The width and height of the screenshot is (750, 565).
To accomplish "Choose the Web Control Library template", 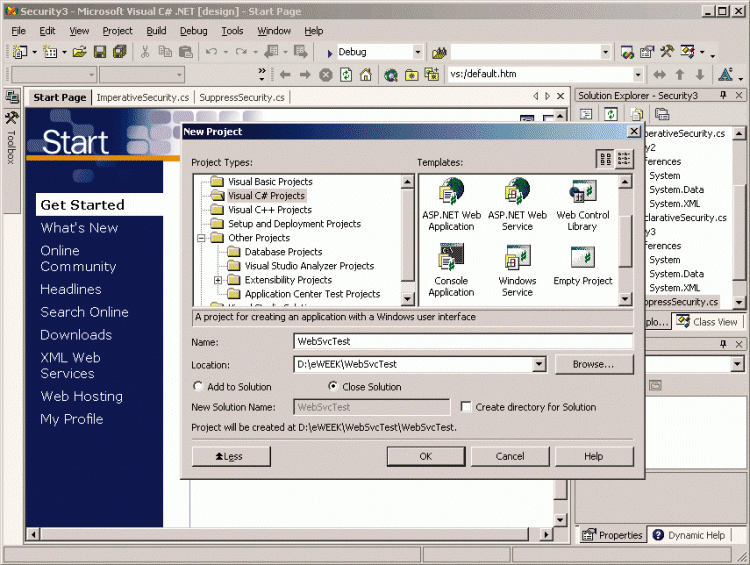I will pos(582,205).
